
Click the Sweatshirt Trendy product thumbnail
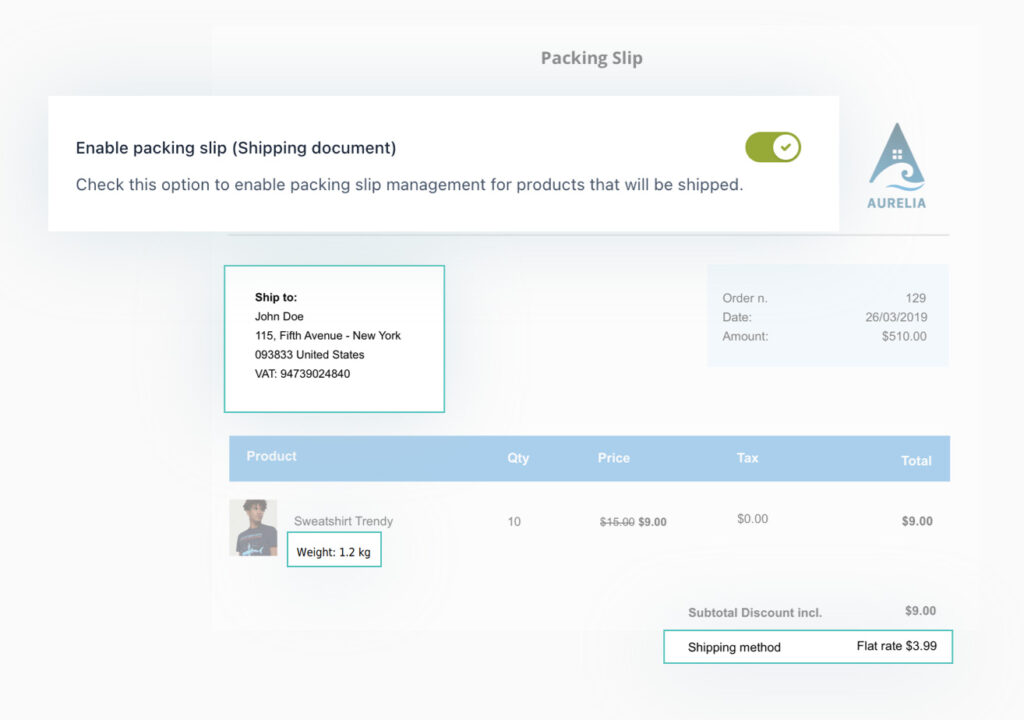click(253, 528)
